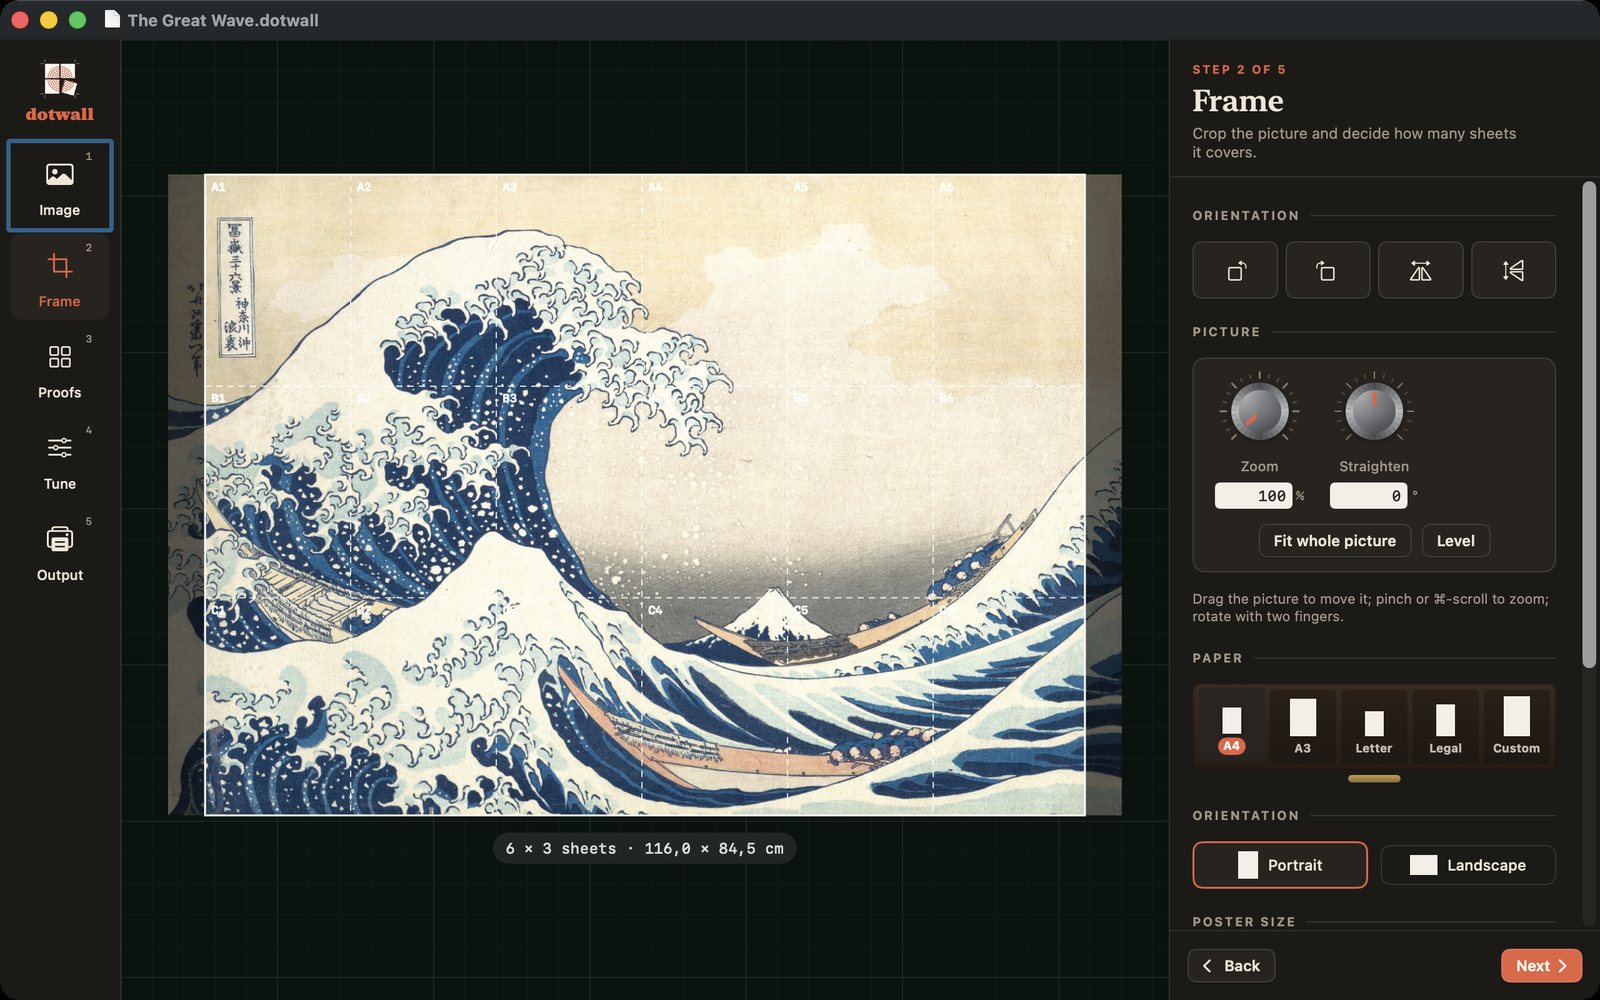This screenshot has height=1000, width=1600.
Task: Switch to the Proofs step
Action: (60, 369)
